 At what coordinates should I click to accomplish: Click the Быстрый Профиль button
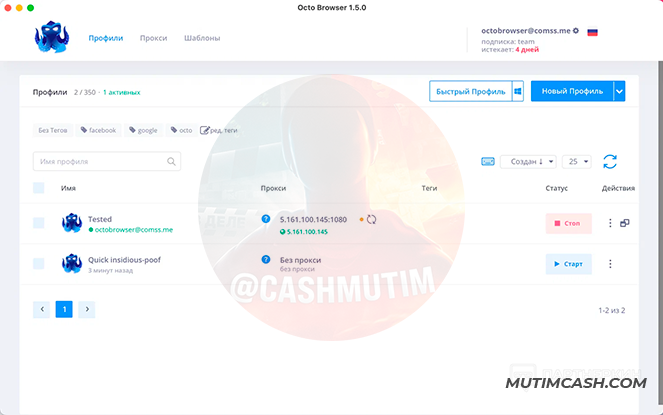(471, 91)
